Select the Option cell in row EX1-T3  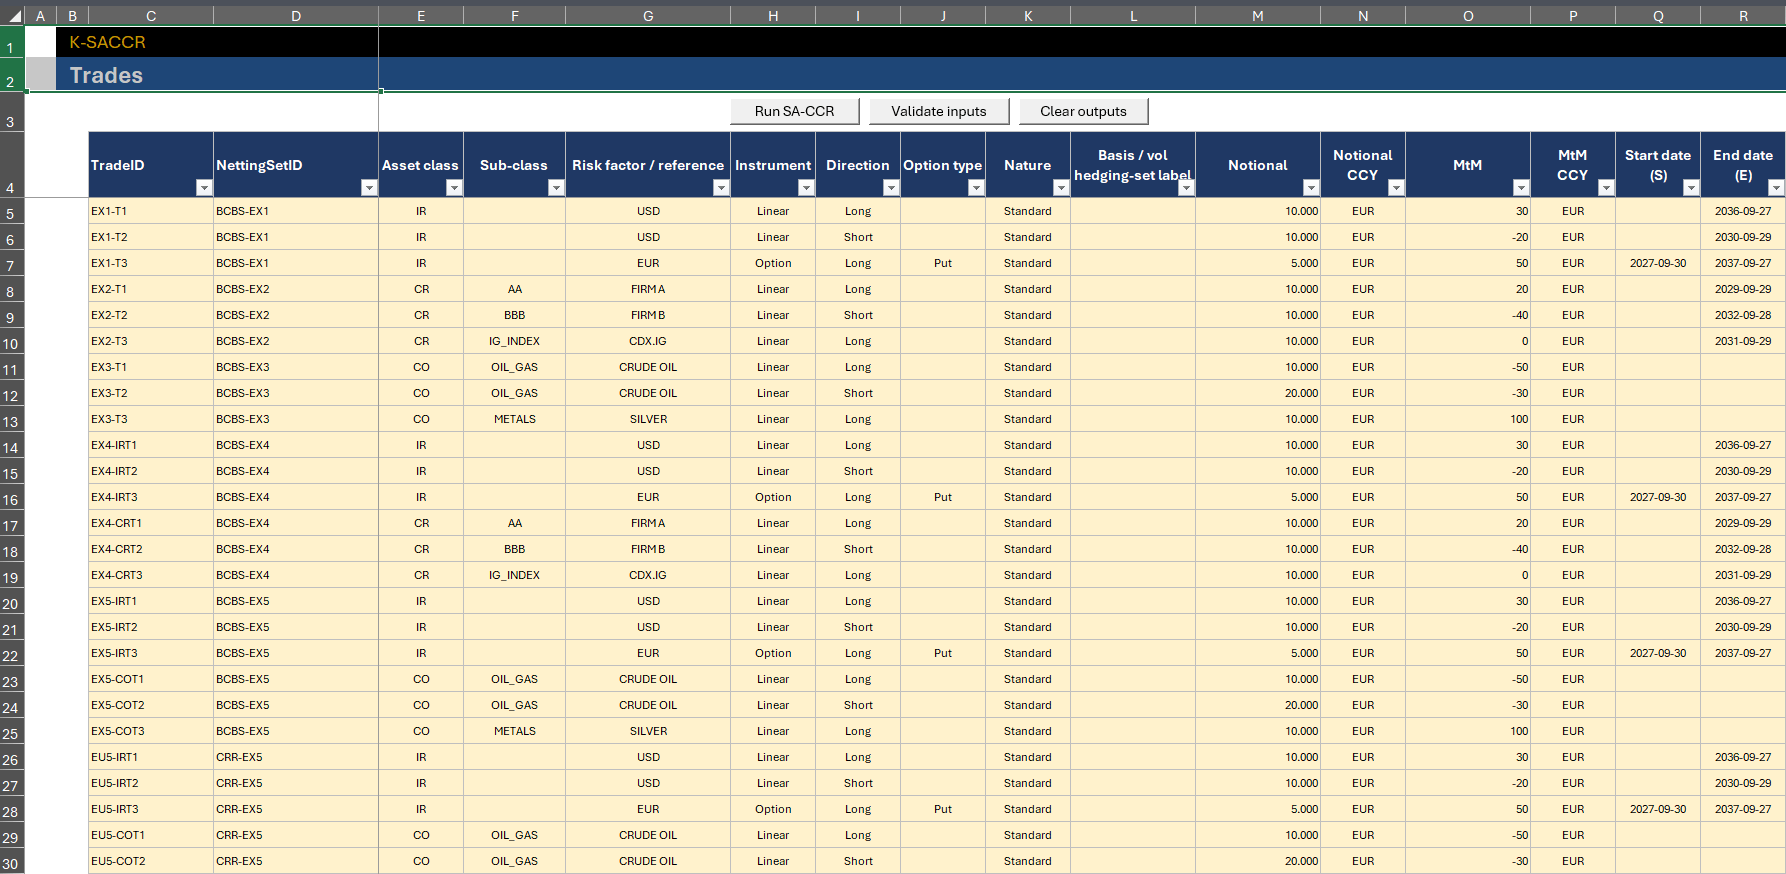click(x=773, y=263)
